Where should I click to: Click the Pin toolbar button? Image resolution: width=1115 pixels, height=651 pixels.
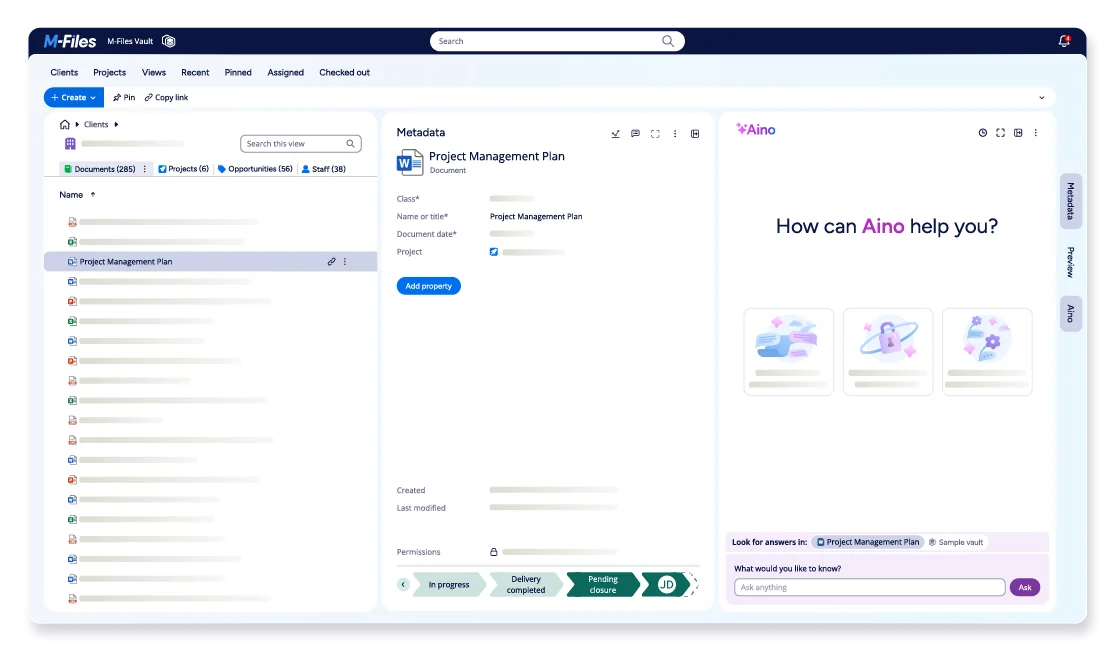point(124,98)
